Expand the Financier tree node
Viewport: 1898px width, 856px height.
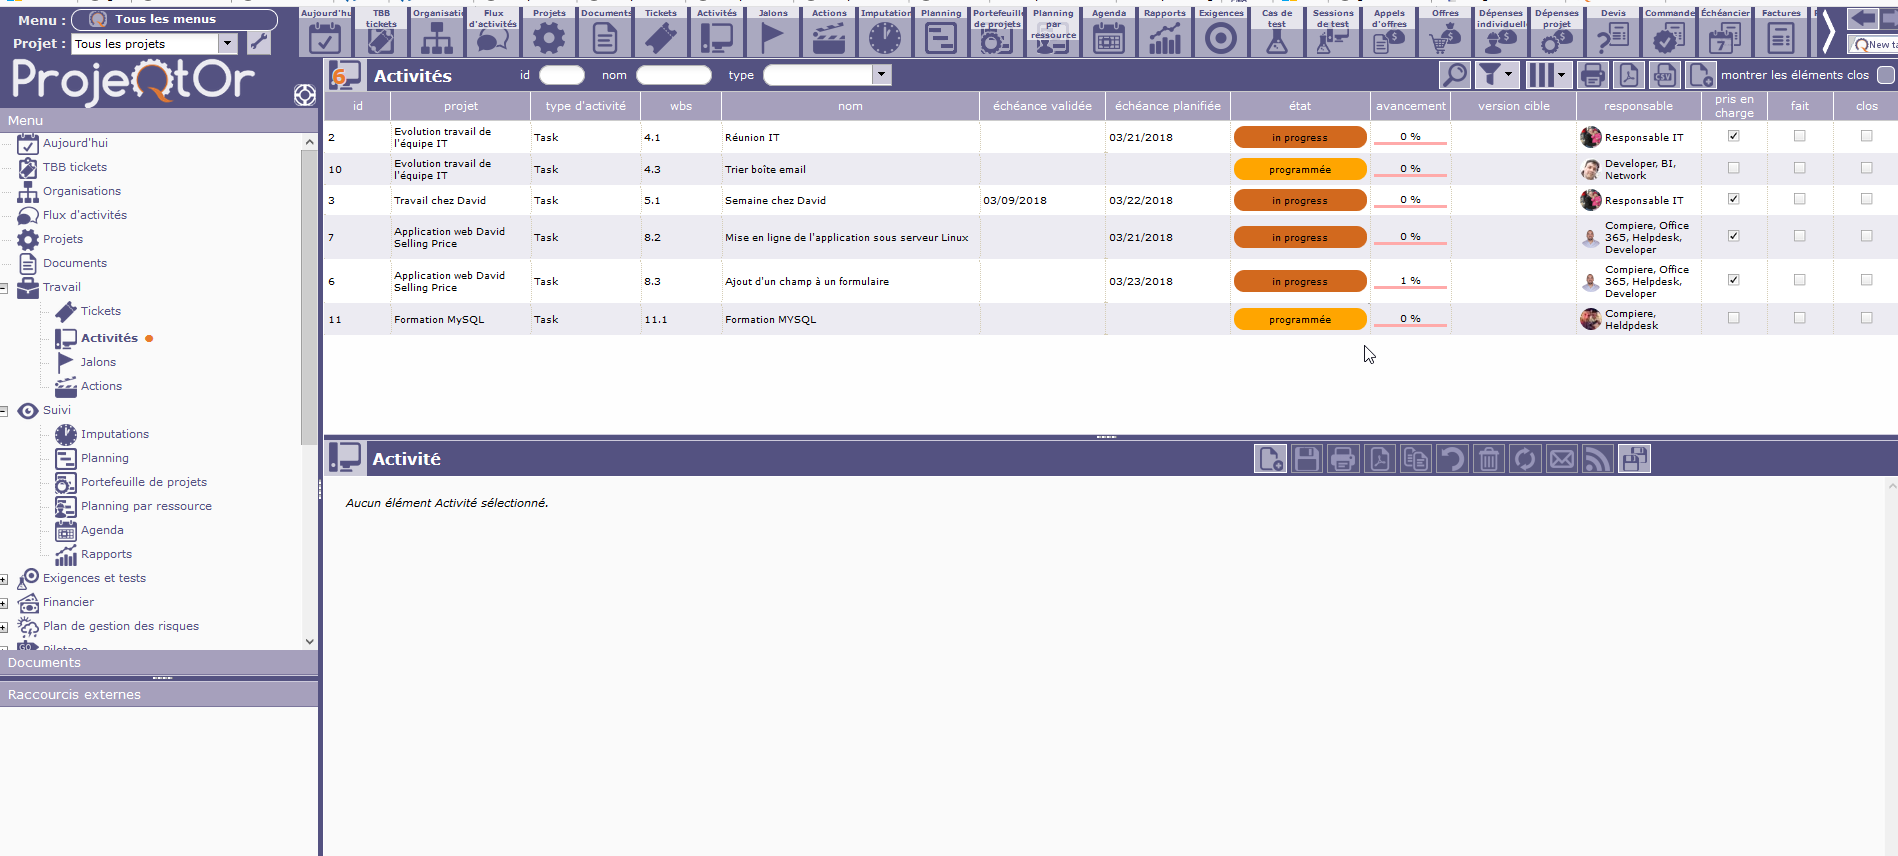(x=4, y=603)
